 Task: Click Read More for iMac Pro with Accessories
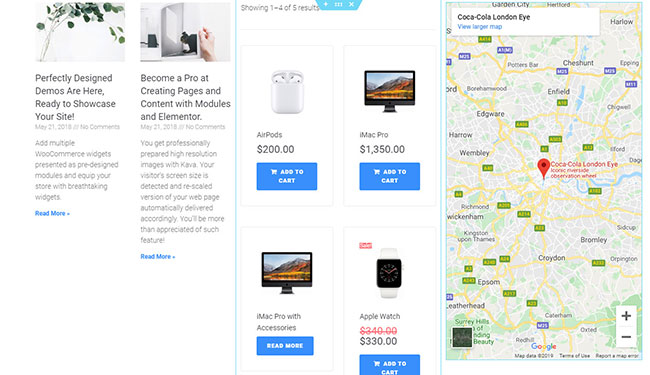(x=285, y=346)
